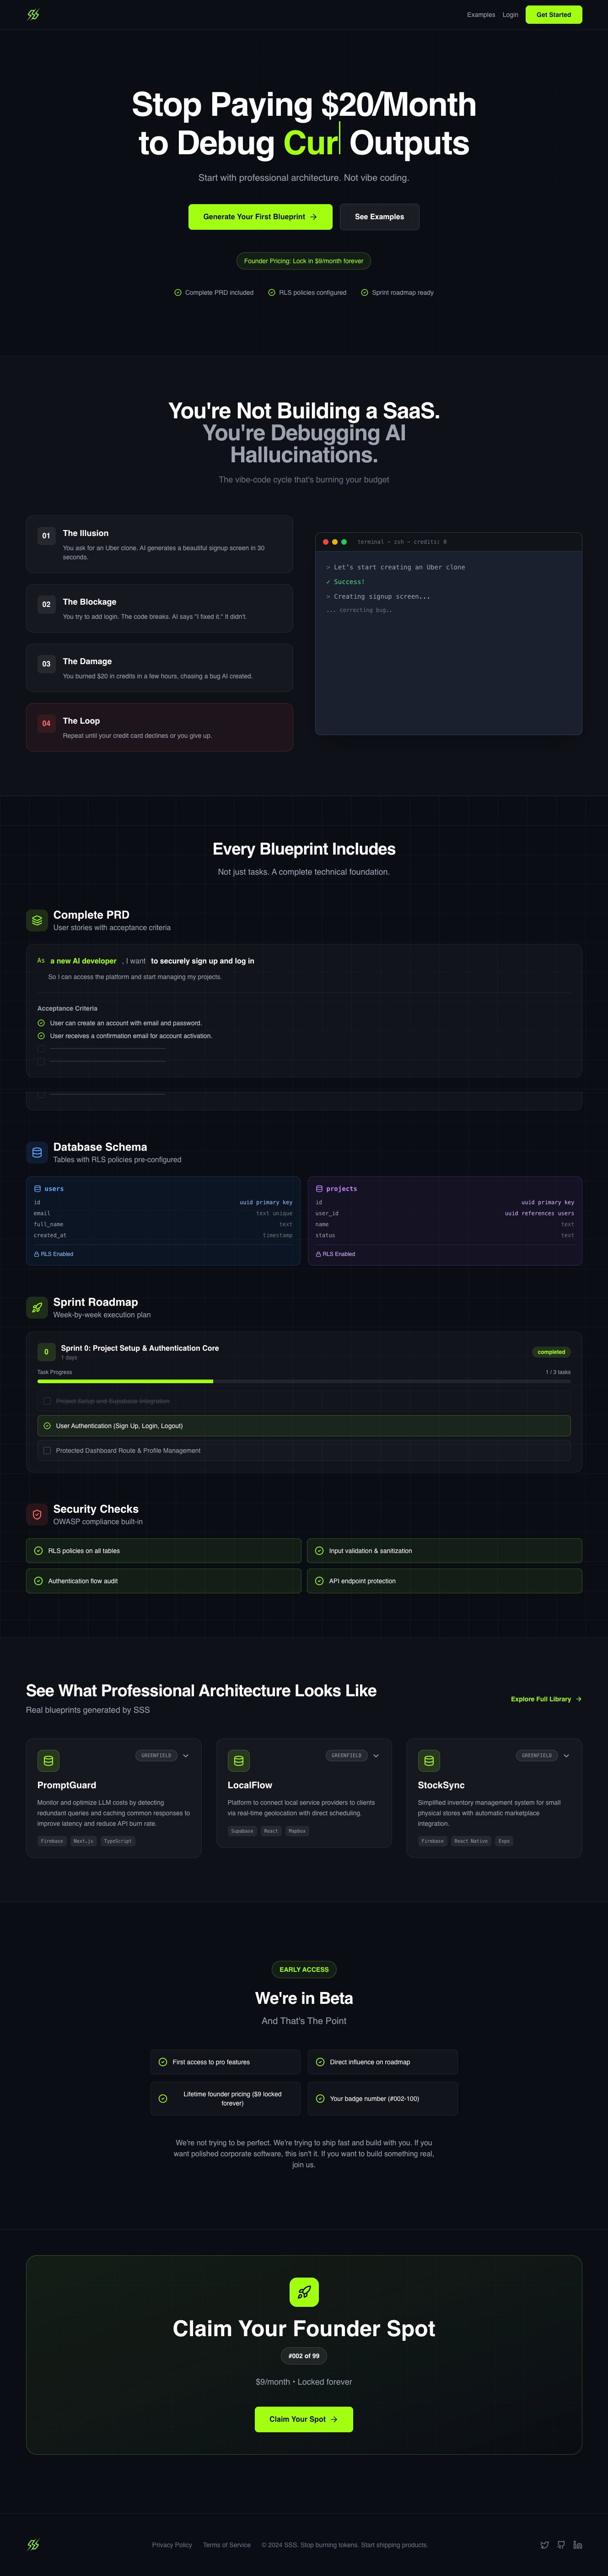Screen dimensions: 608x2576
Task: Check the Project Setup and Supabase Integration task
Action: tap(47, 1401)
